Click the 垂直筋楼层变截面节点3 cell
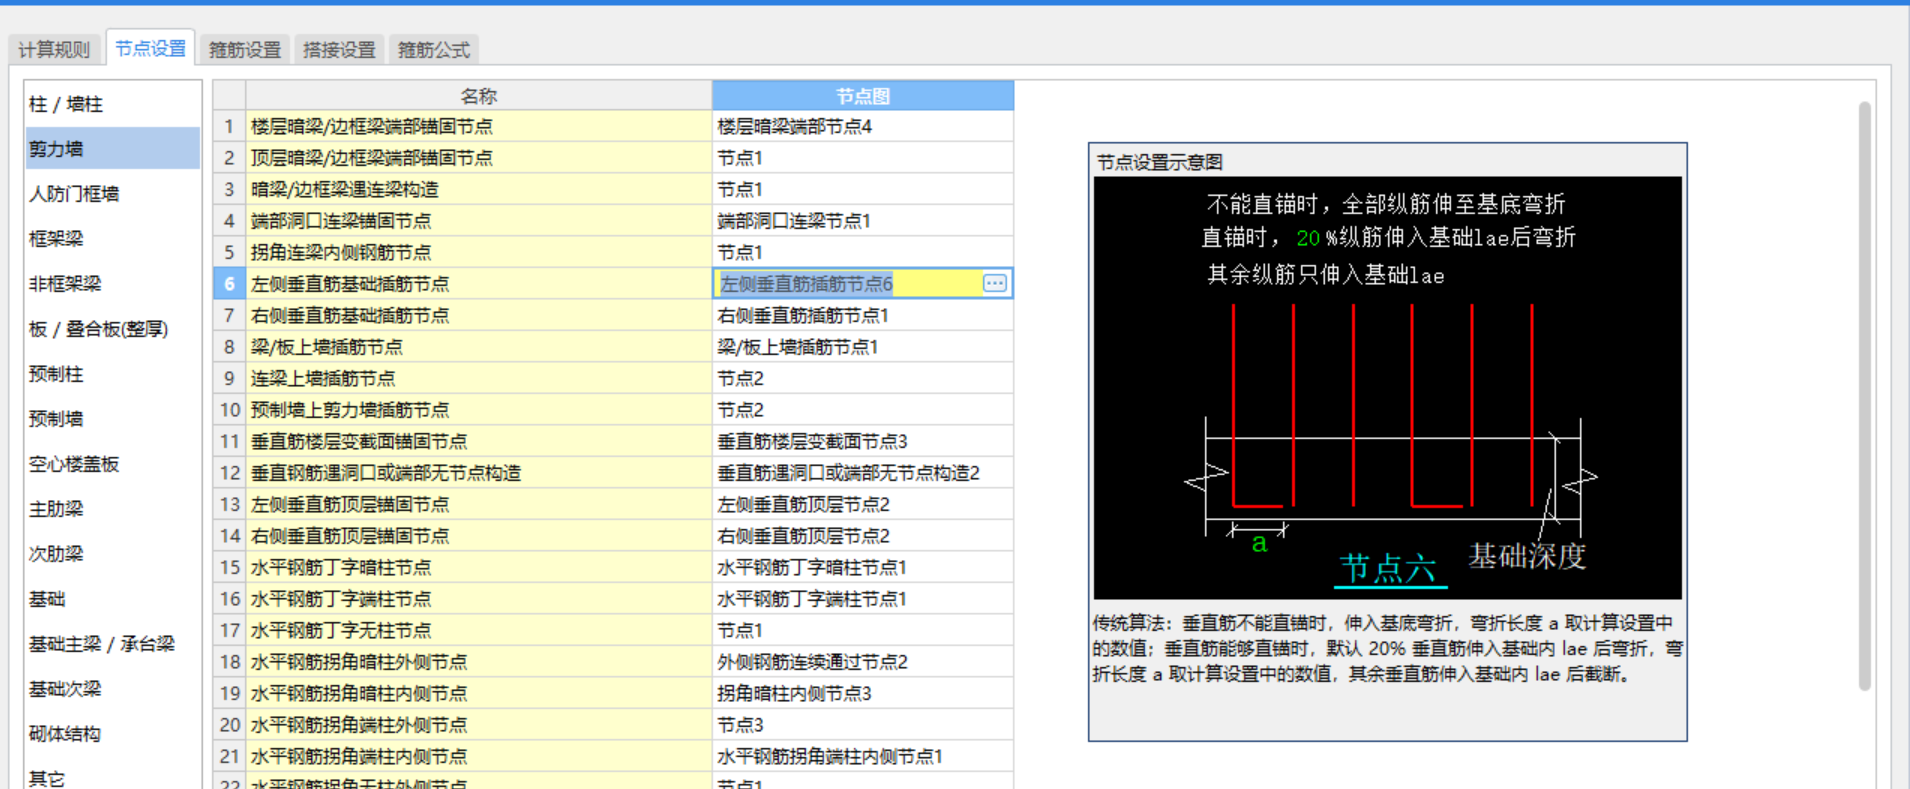This screenshot has height=789, width=1910. [863, 441]
